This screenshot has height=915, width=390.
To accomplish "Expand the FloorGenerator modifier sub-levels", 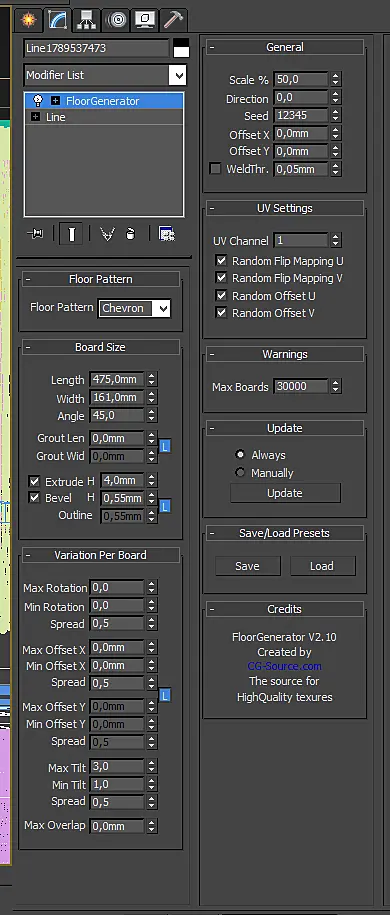I will pyautogui.click(x=55, y=101).
